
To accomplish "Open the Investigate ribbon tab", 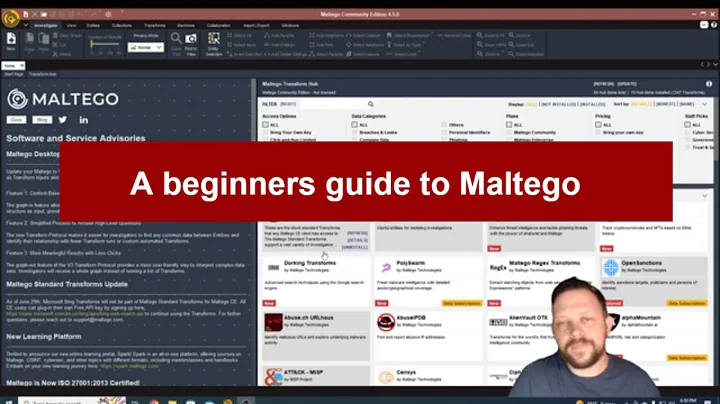I will click(45, 25).
